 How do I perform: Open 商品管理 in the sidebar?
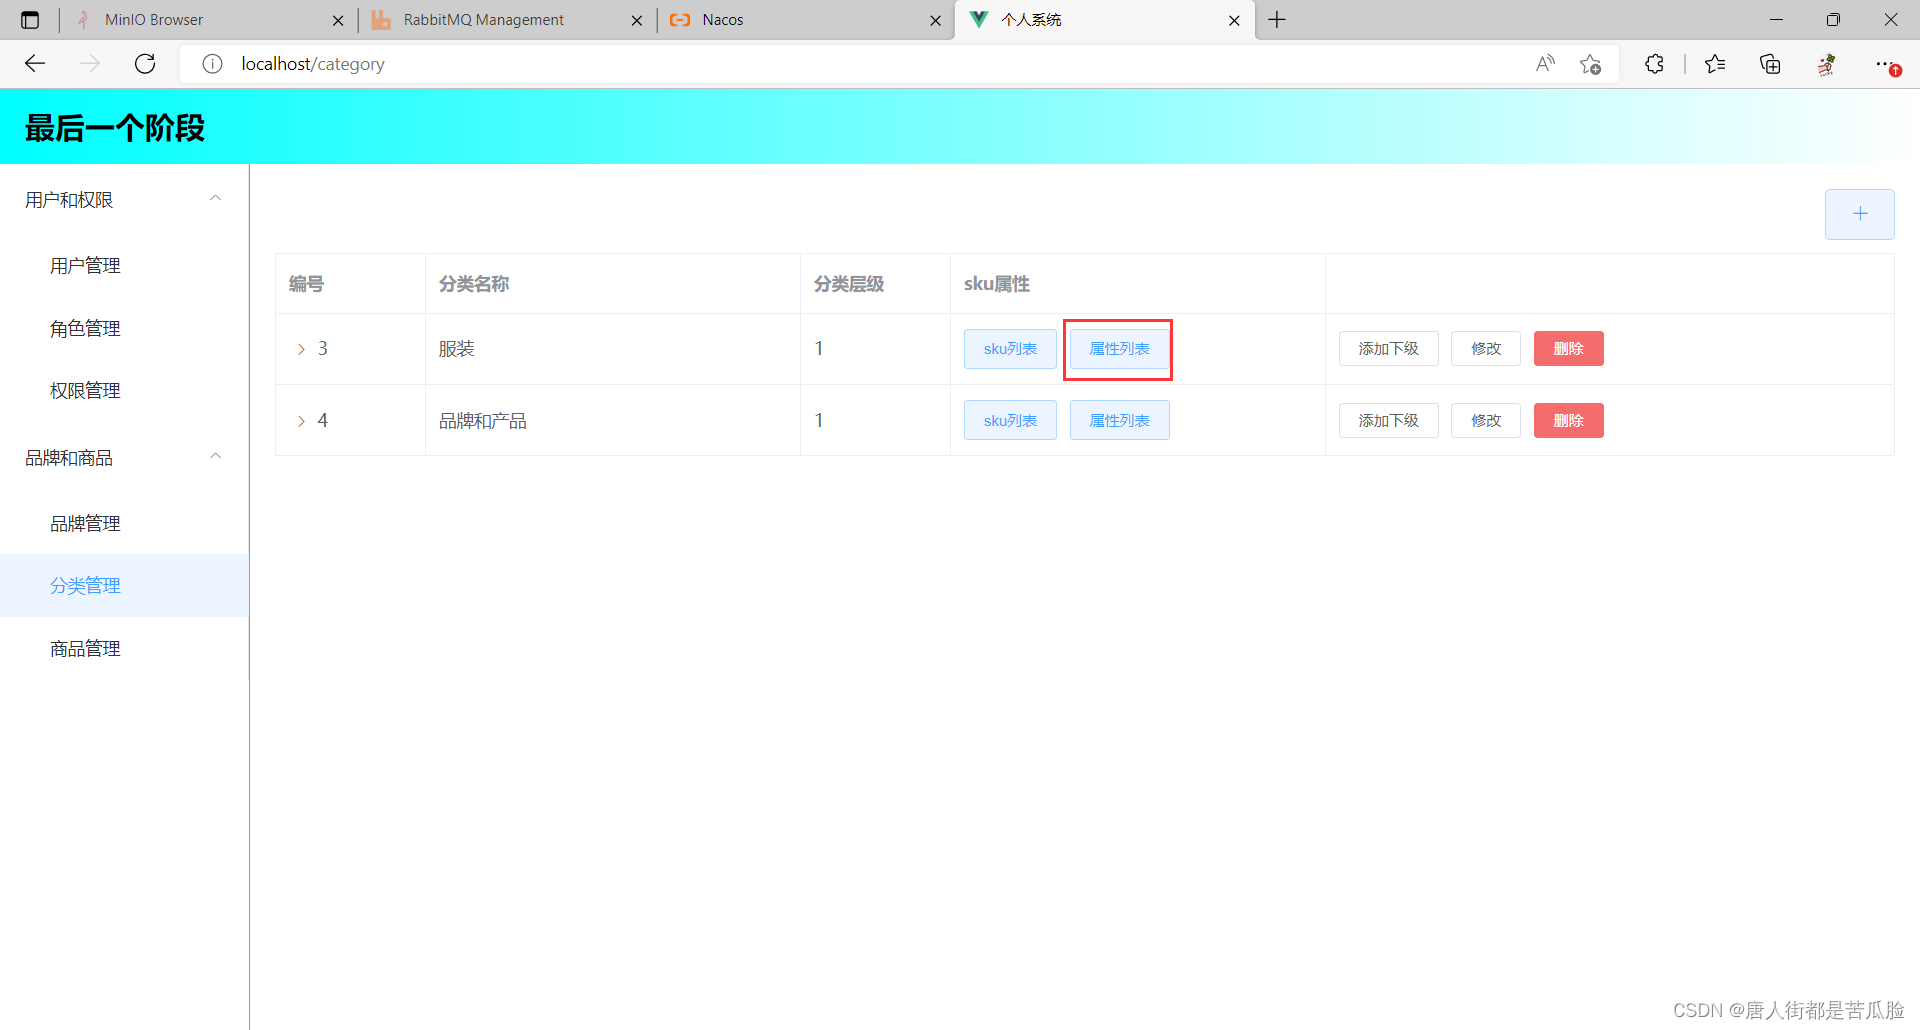click(124, 649)
